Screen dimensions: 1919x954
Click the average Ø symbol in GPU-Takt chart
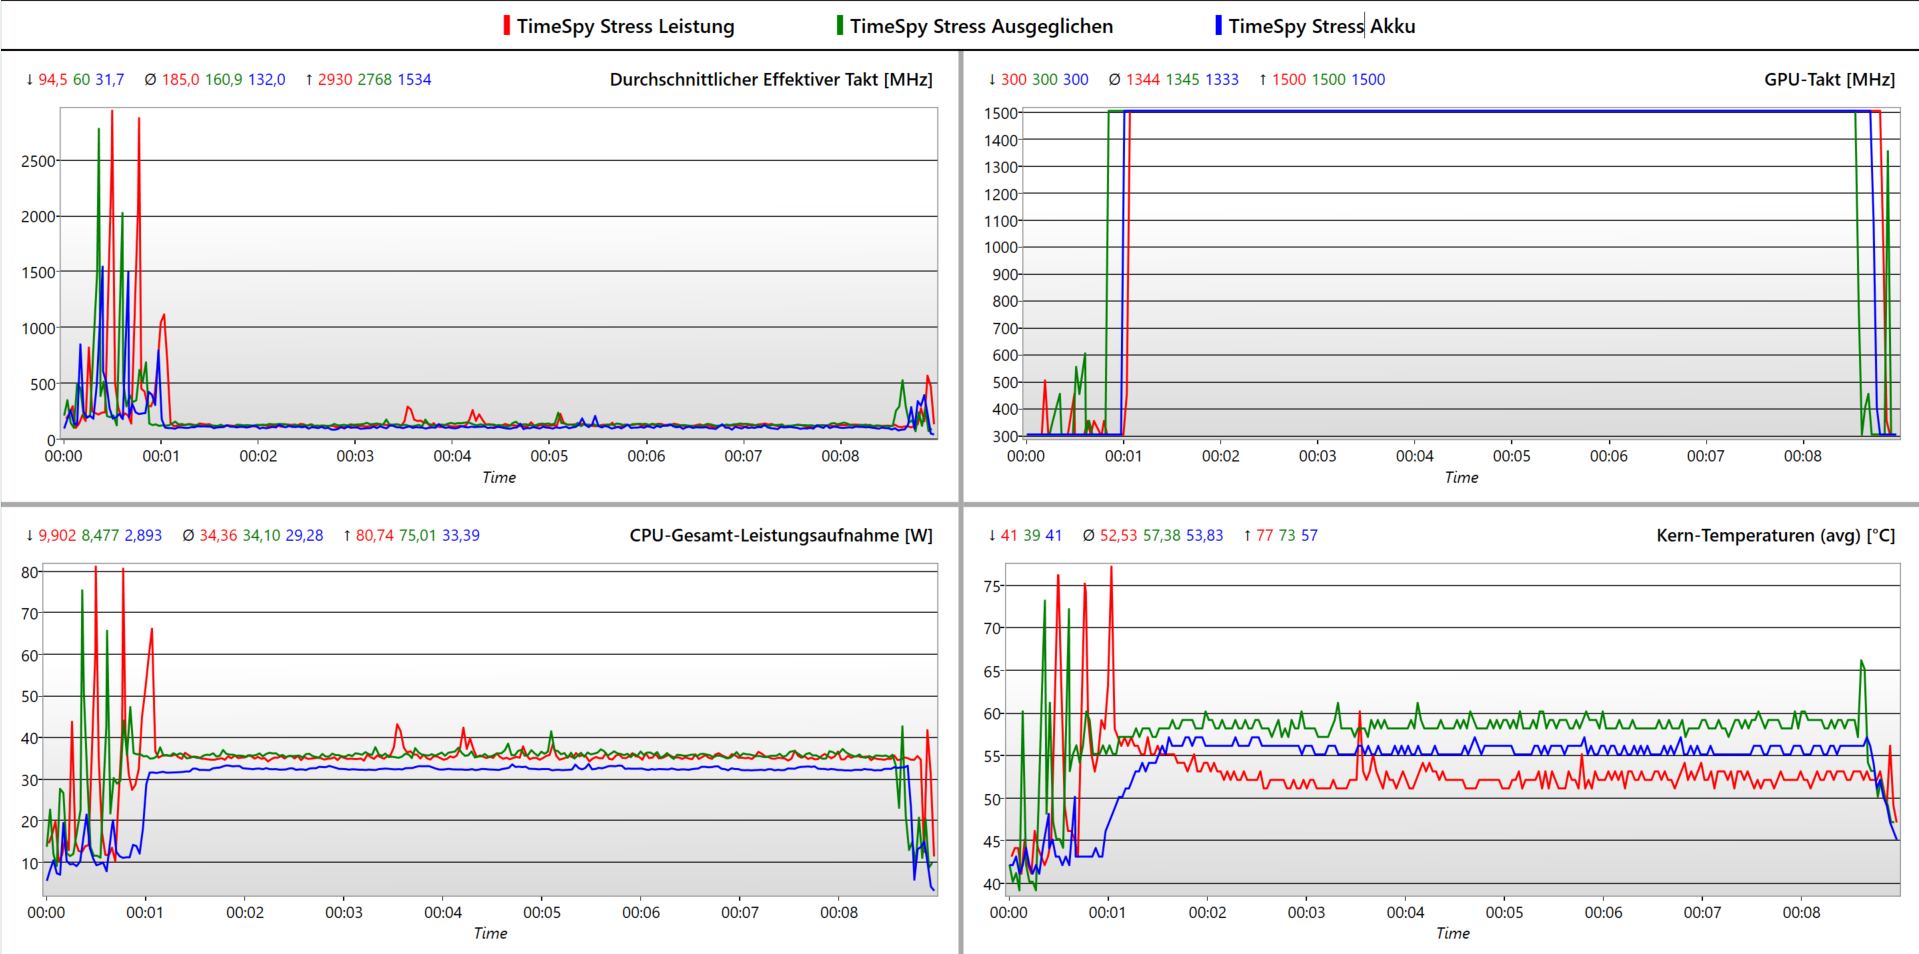click(x=1114, y=80)
